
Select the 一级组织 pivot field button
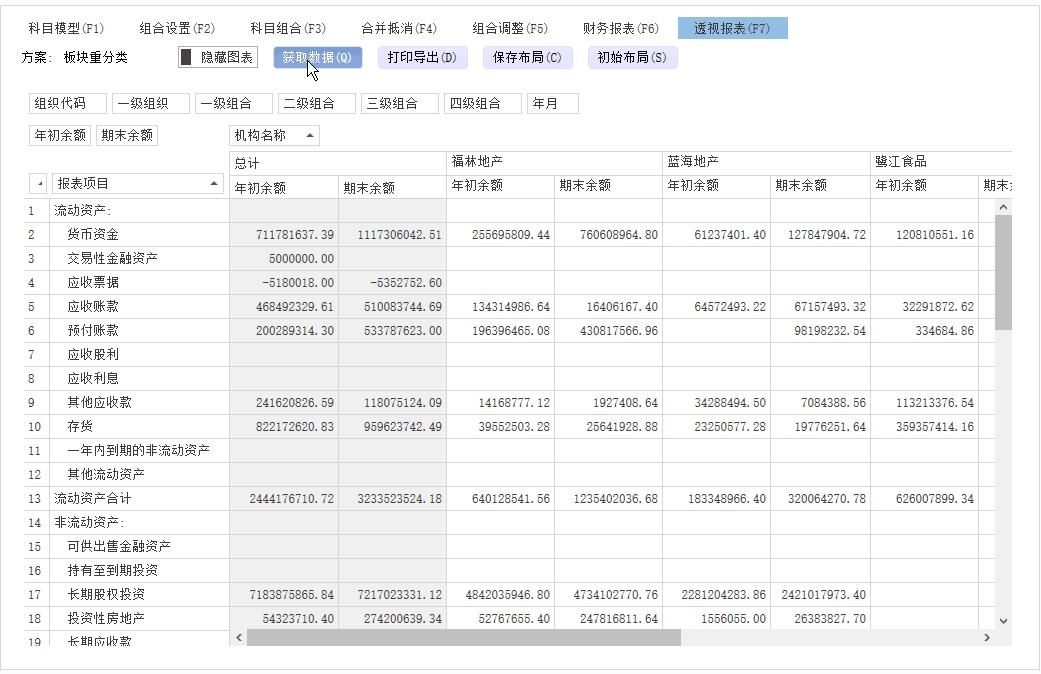(x=146, y=102)
